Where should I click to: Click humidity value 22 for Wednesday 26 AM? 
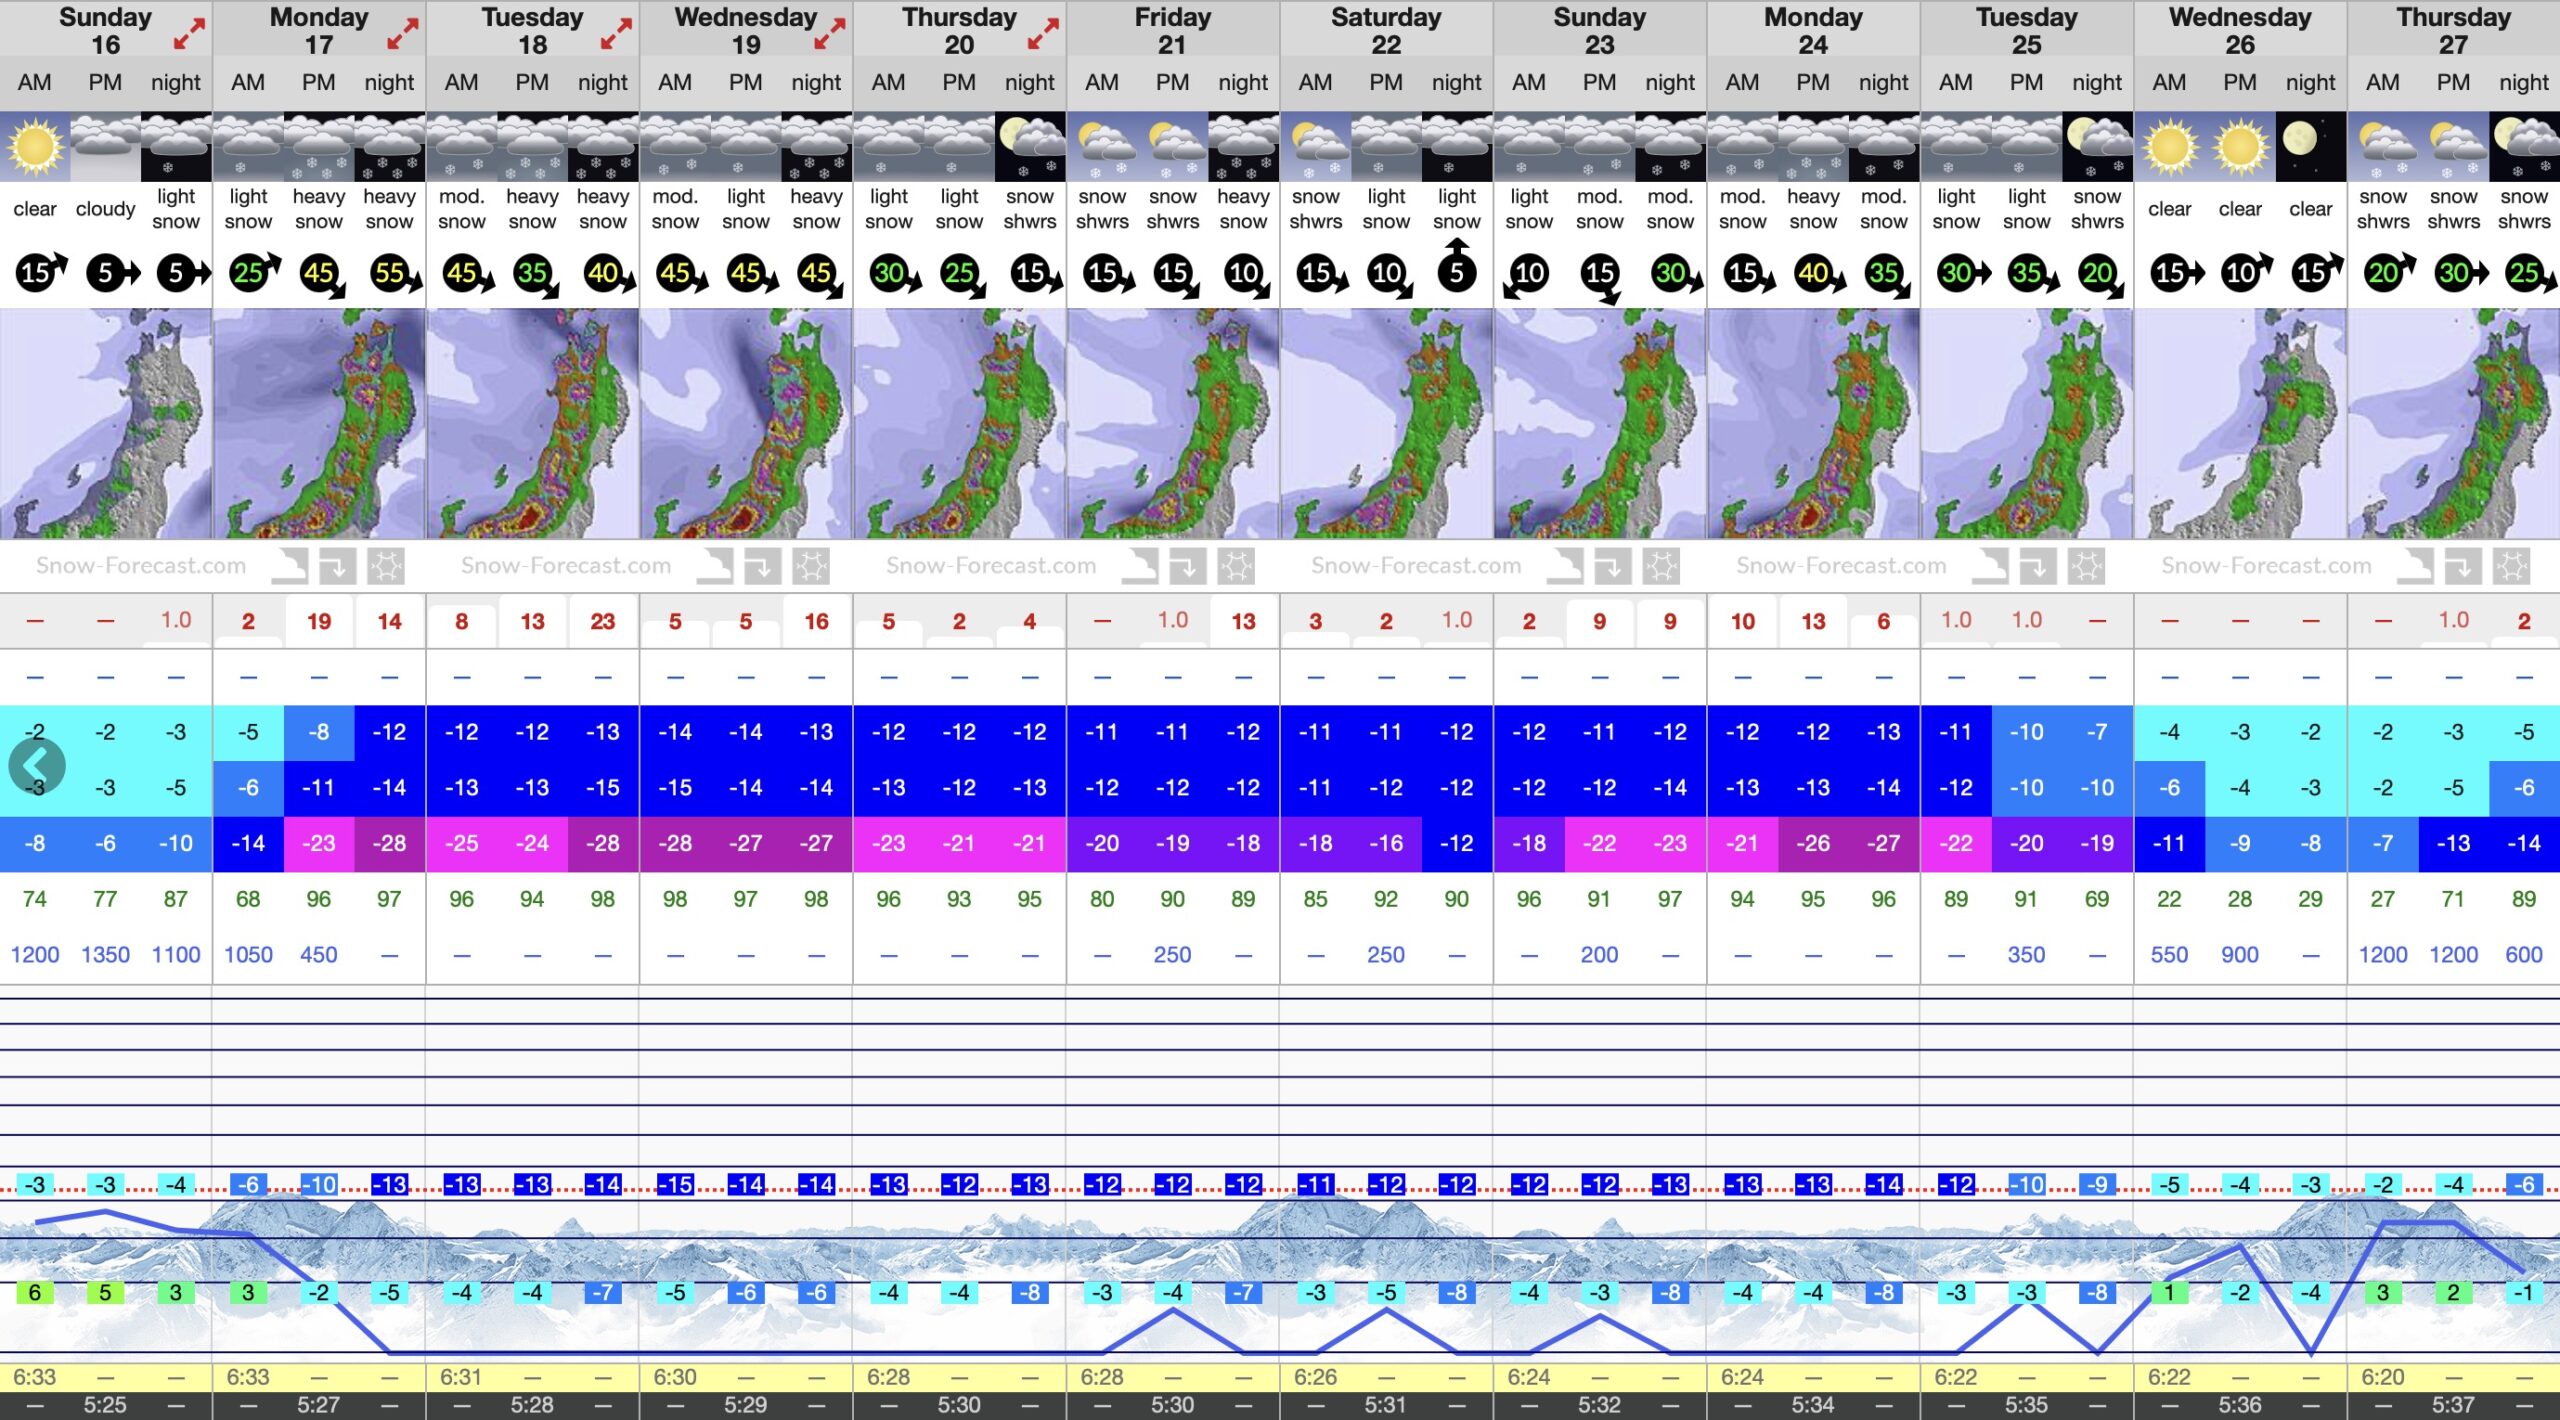pyautogui.click(x=2169, y=899)
